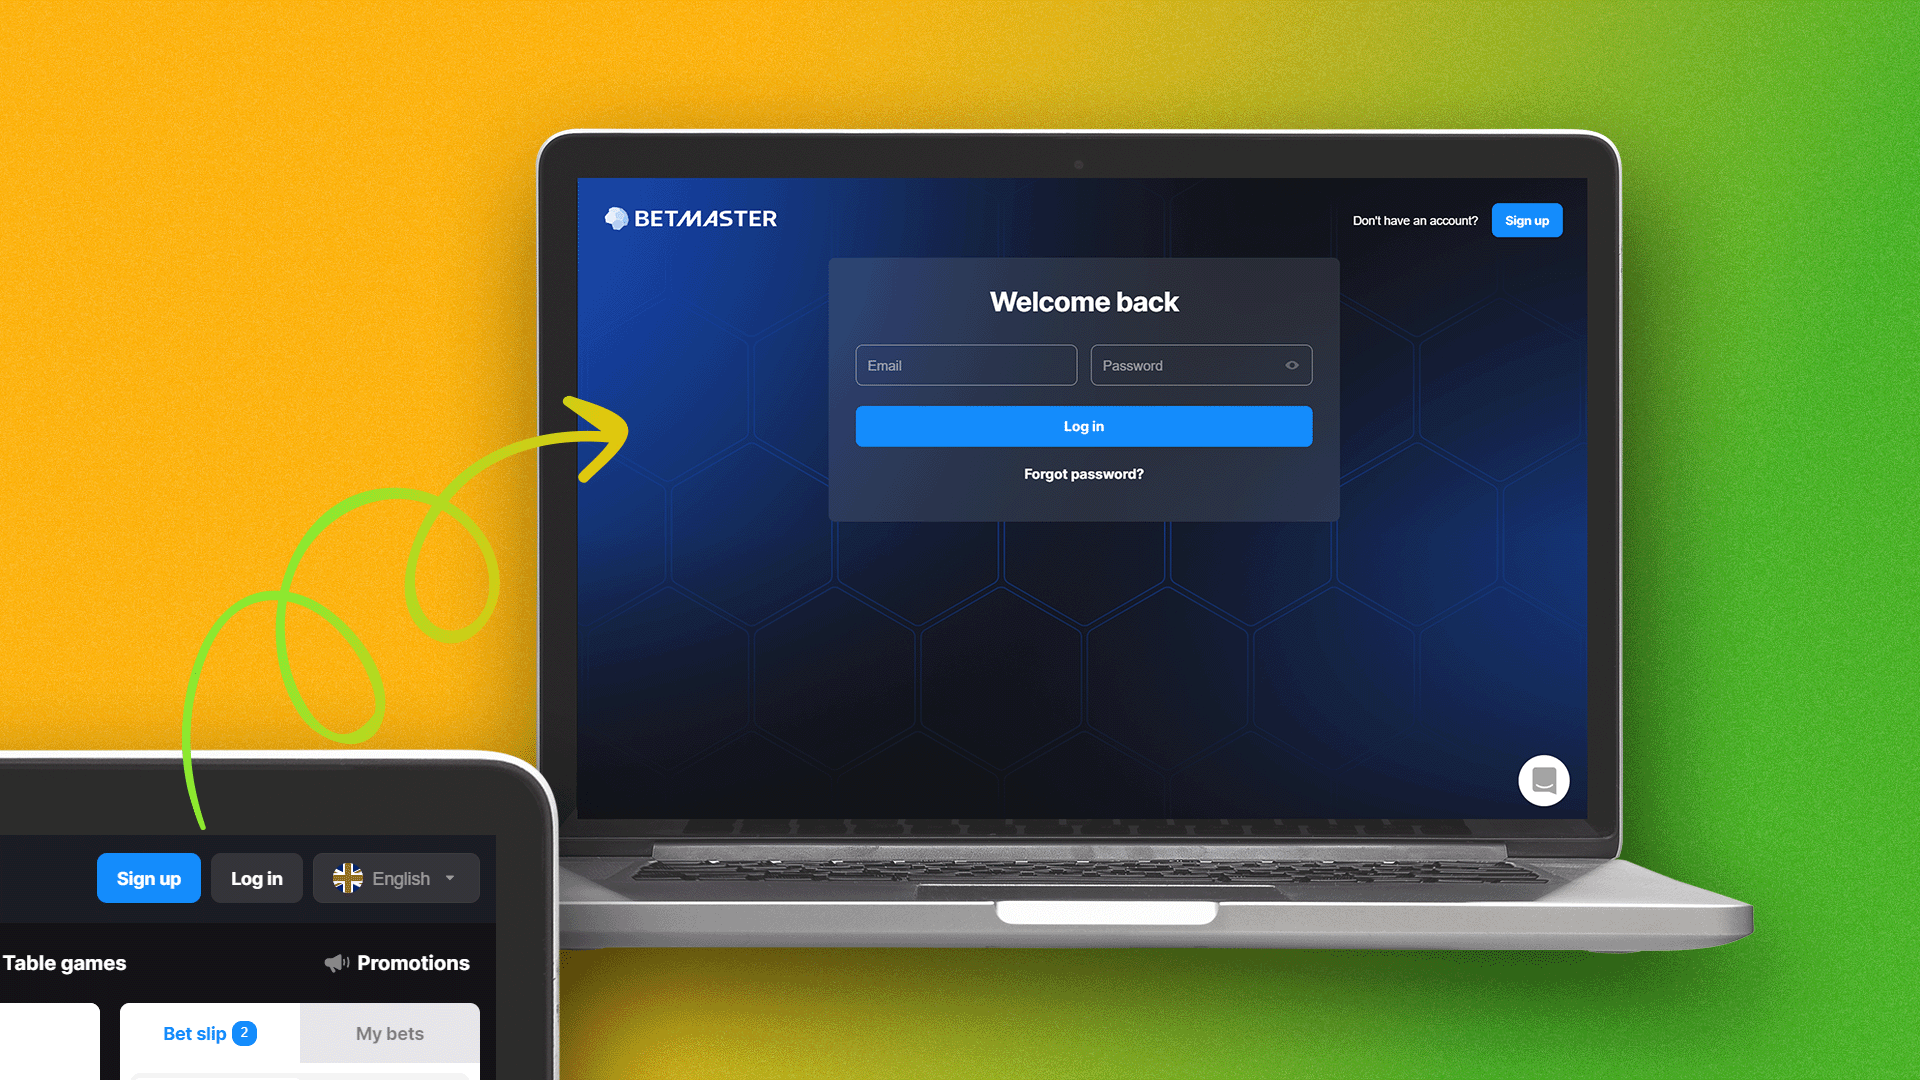Click the Email input field
The width and height of the screenshot is (1920, 1080).
pyautogui.click(x=965, y=365)
